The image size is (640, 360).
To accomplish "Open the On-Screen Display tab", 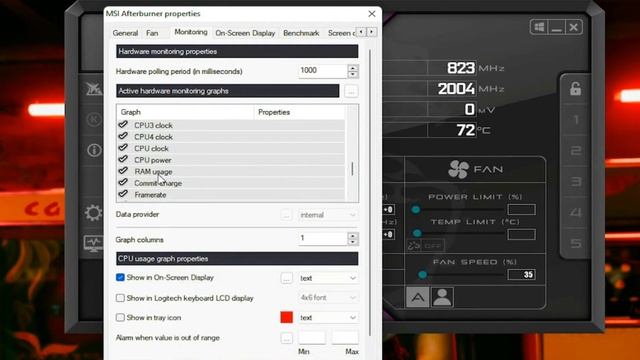I will [245, 33].
